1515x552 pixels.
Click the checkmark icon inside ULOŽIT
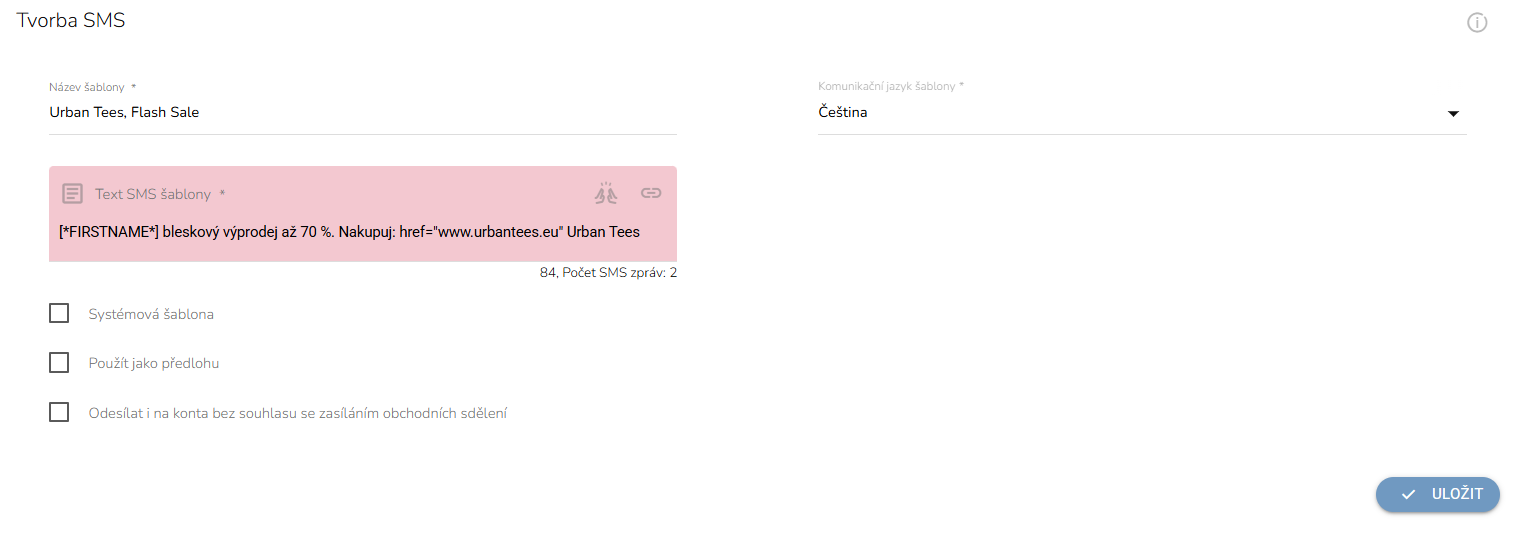tap(1408, 494)
